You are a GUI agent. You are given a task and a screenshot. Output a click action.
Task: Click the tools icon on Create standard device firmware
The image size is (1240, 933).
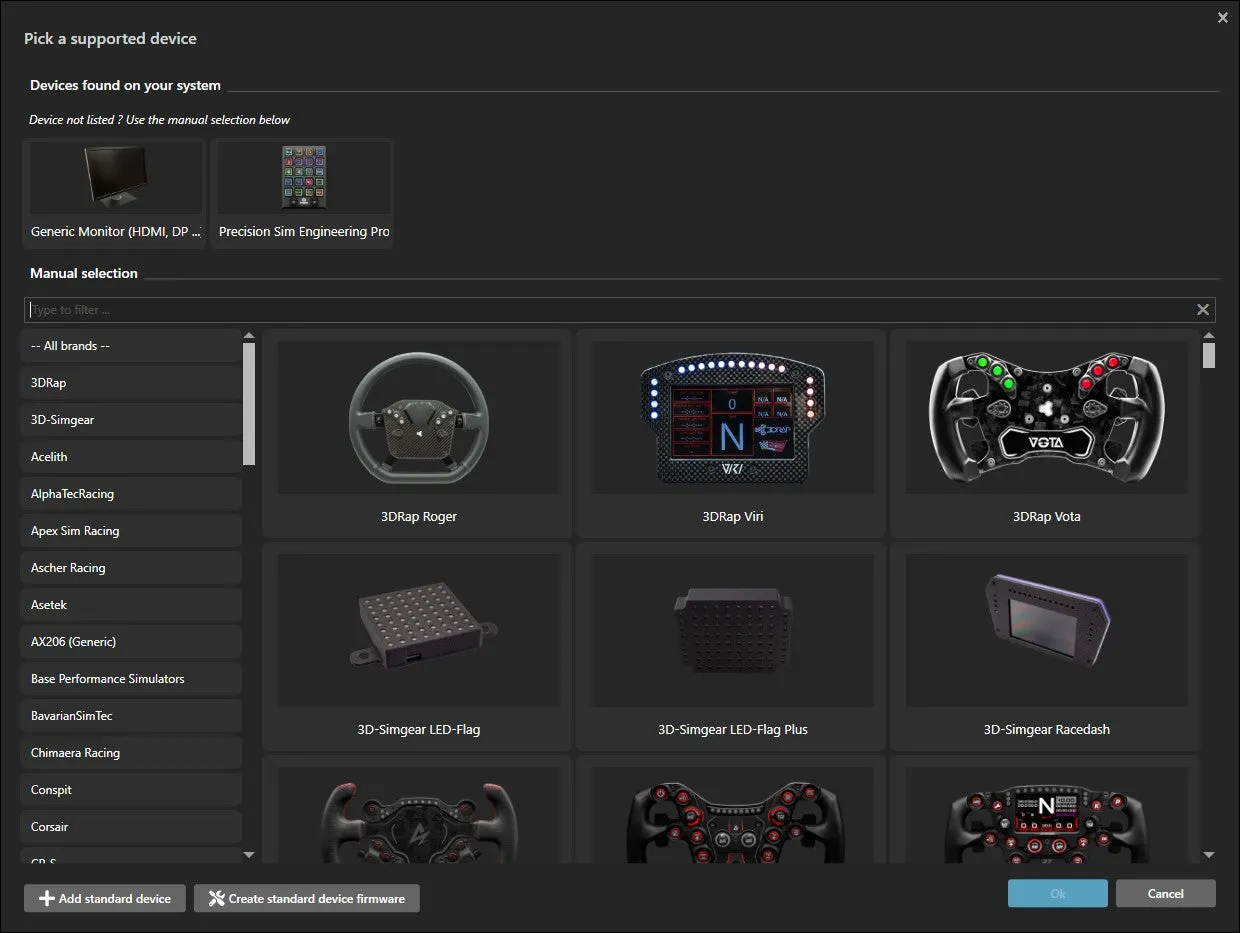coord(216,898)
